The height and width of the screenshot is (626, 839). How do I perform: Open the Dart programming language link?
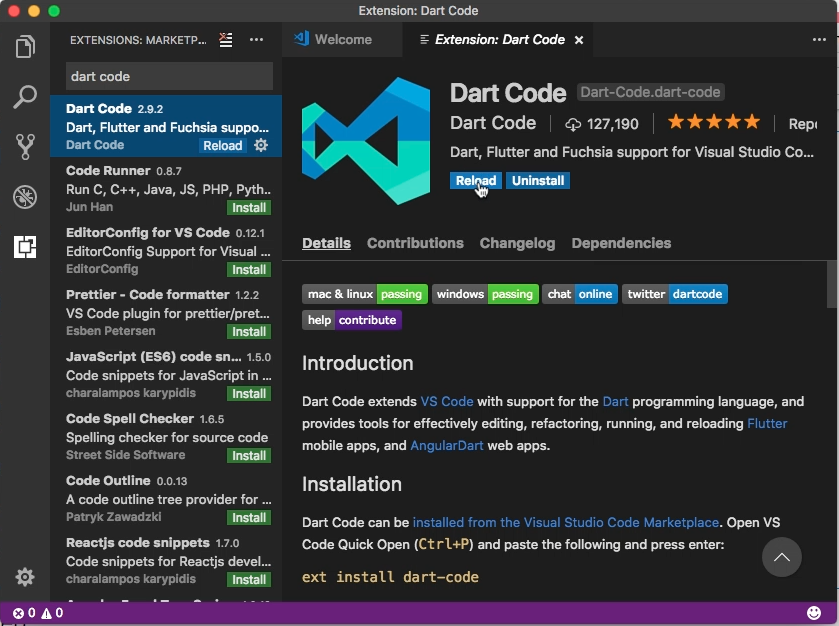[x=615, y=402]
